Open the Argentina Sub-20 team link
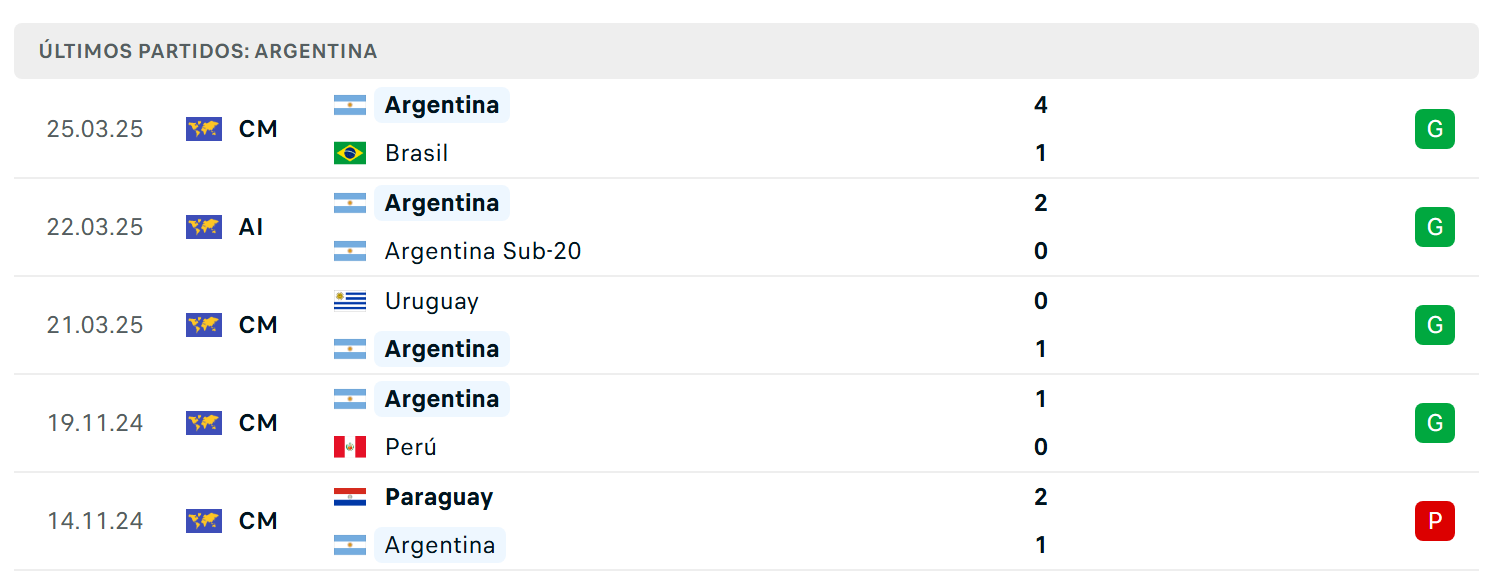The image size is (1493, 587). pos(483,251)
